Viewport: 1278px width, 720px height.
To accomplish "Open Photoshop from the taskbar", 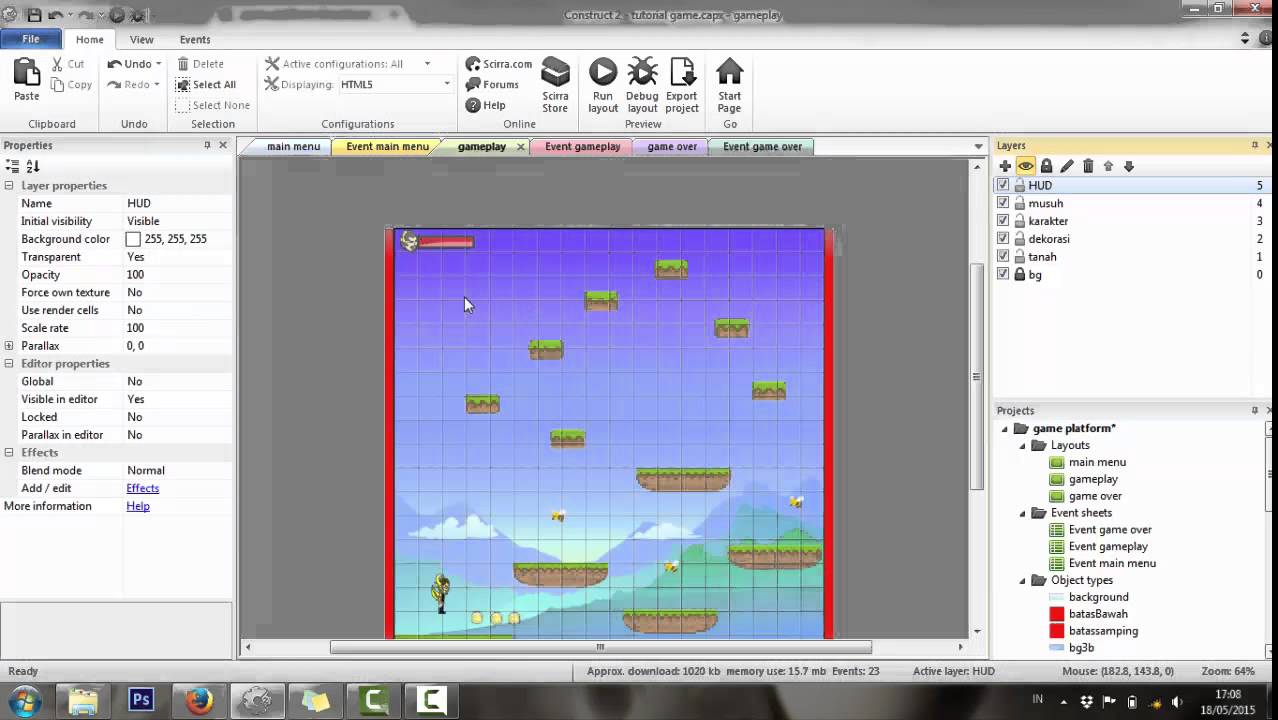I will coord(140,700).
